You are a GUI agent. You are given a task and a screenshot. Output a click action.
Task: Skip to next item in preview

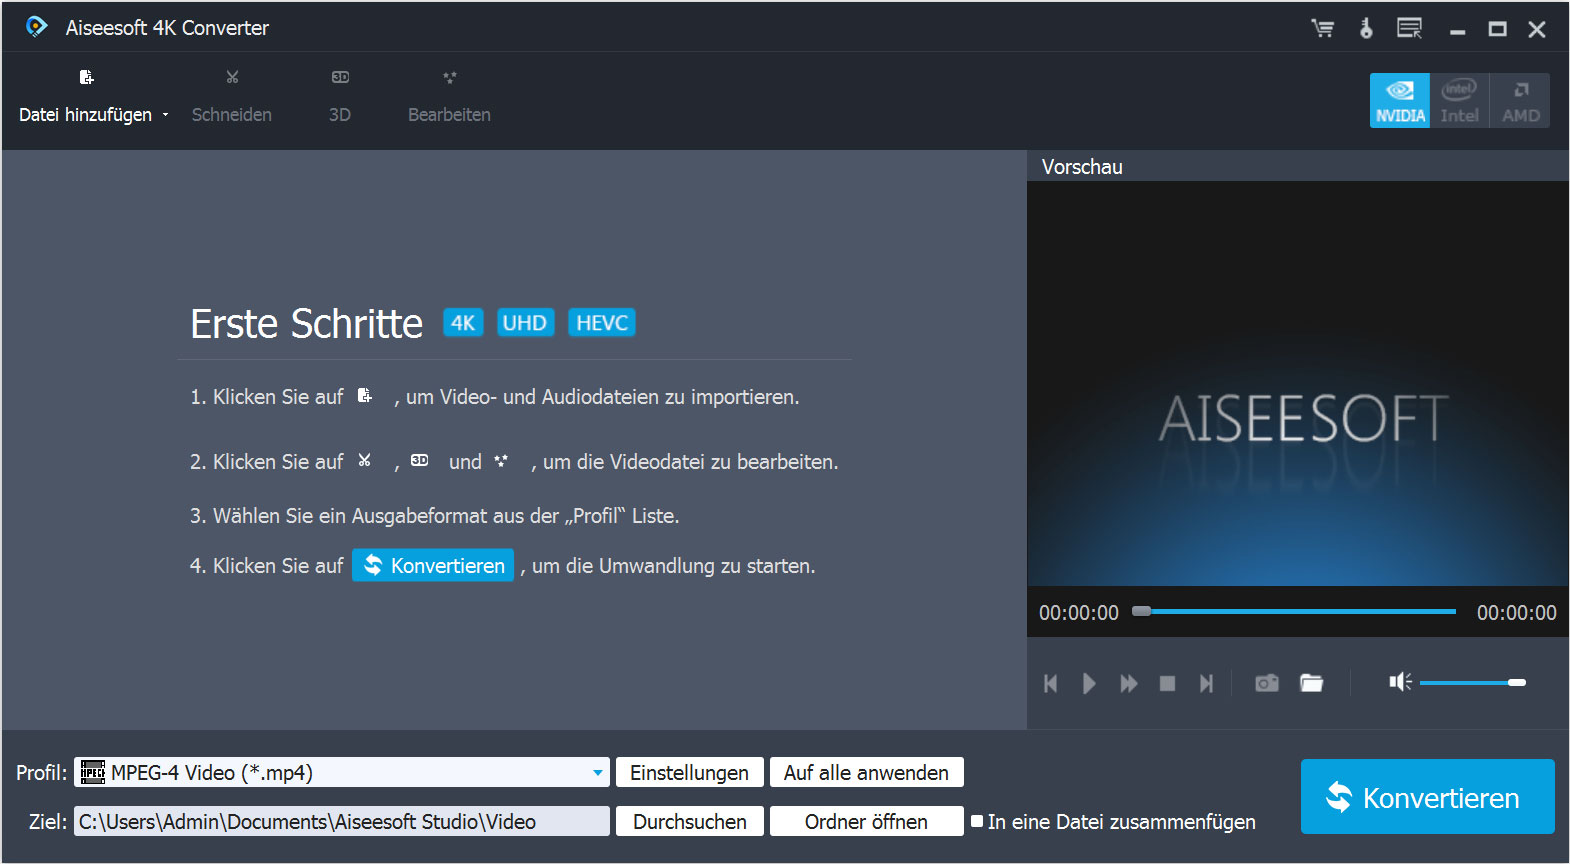[1206, 683]
